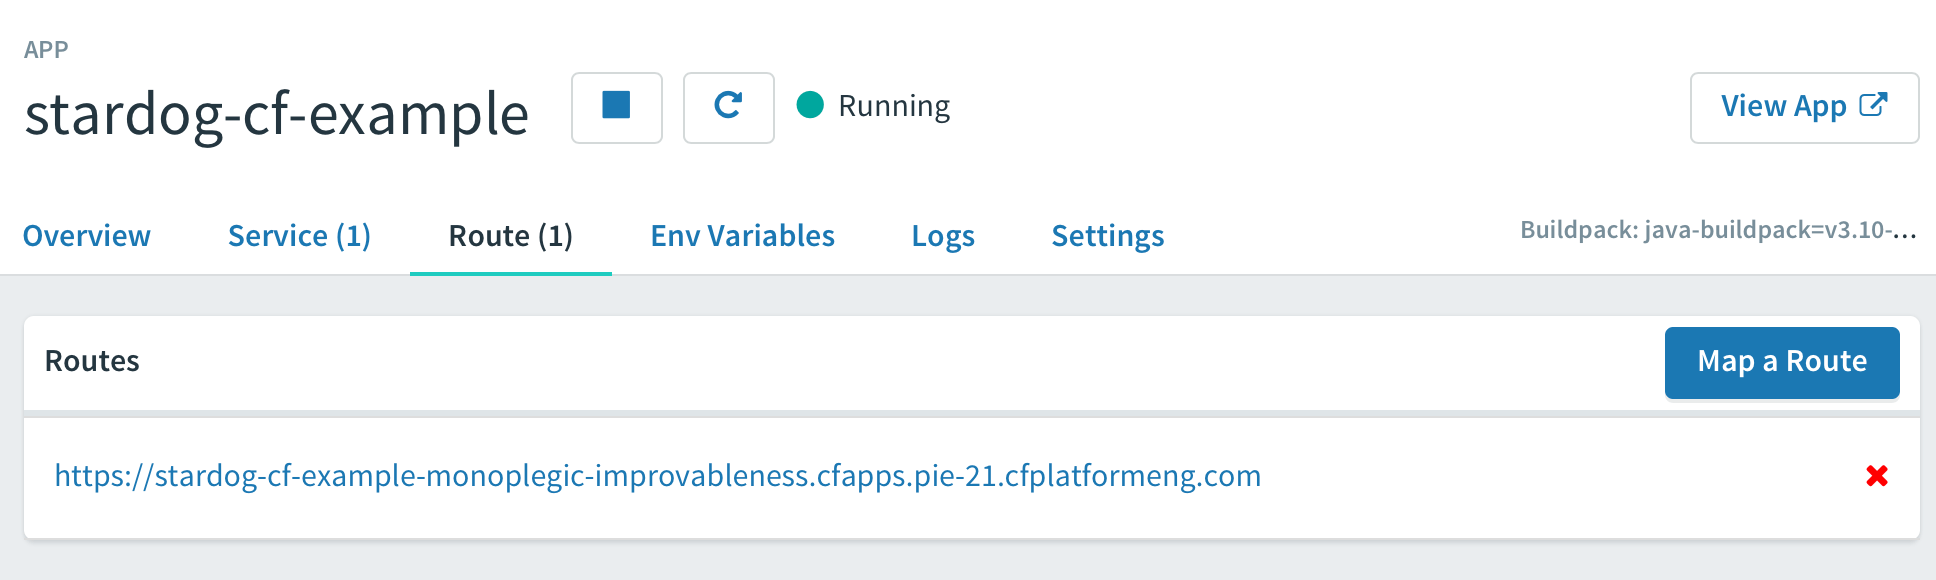Stop the app with the square icon
The height and width of the screenshot is (580, 1936).
(x=616, y=107)
